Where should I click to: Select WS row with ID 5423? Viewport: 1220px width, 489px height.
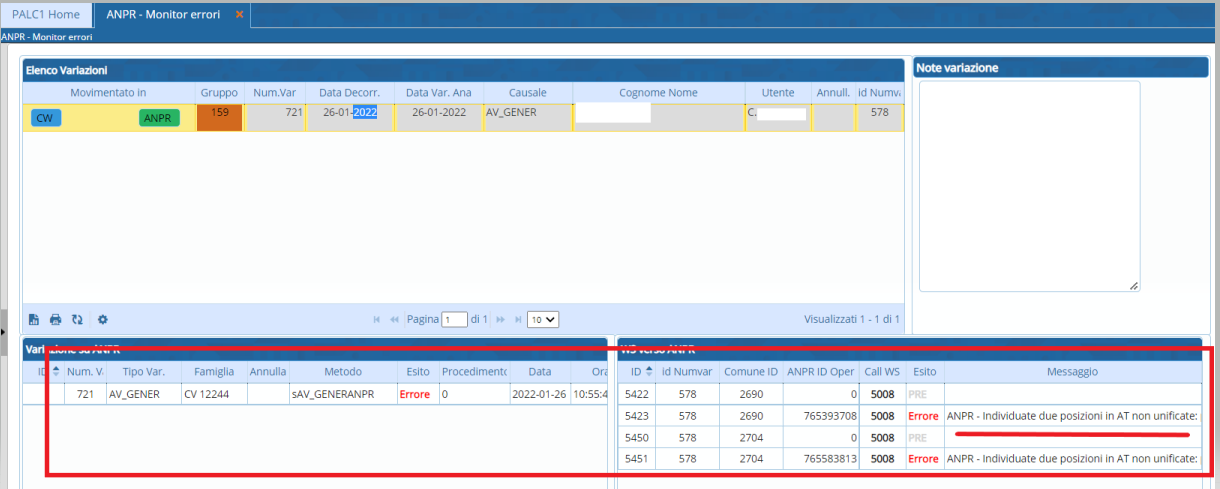[637, 415]
